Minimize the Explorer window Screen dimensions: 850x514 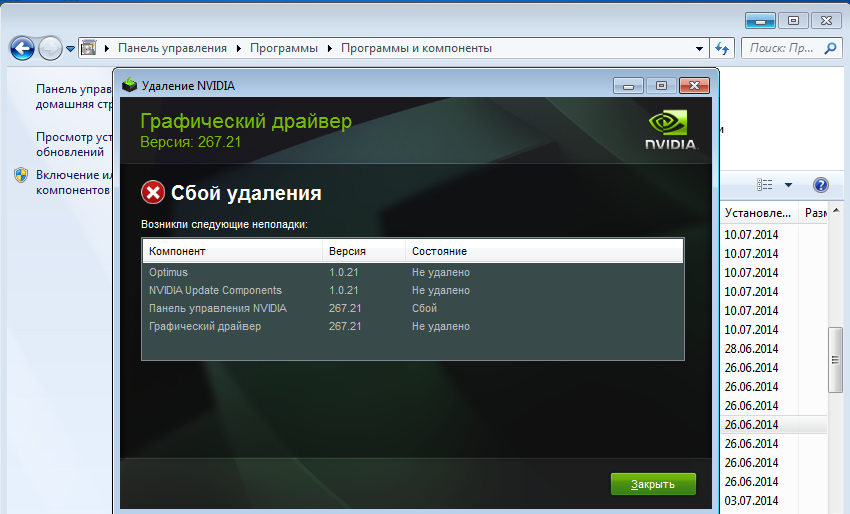click(760, 21)
